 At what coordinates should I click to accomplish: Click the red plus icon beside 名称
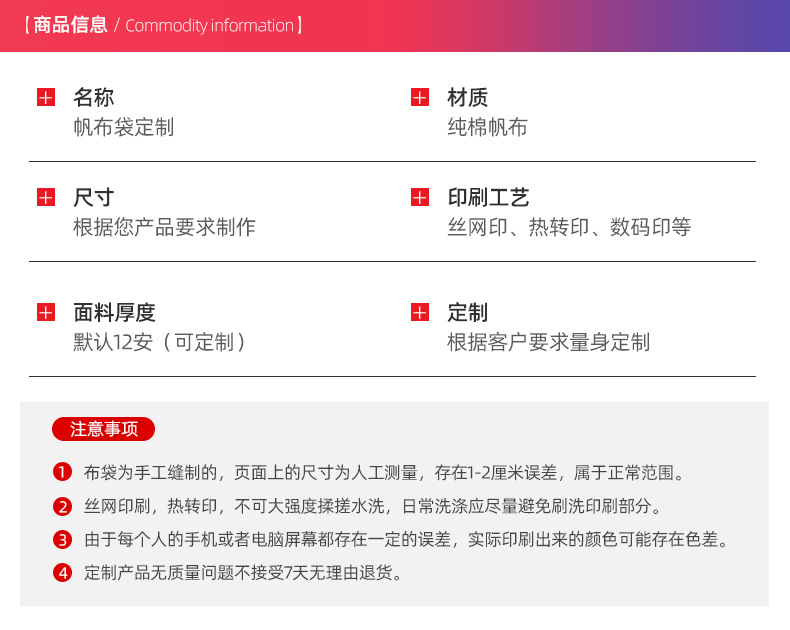click(x=45, y=98)
